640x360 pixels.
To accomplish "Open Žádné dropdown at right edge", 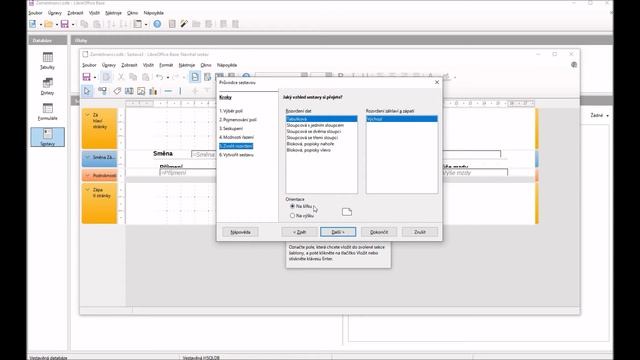I will pos(600,116).
